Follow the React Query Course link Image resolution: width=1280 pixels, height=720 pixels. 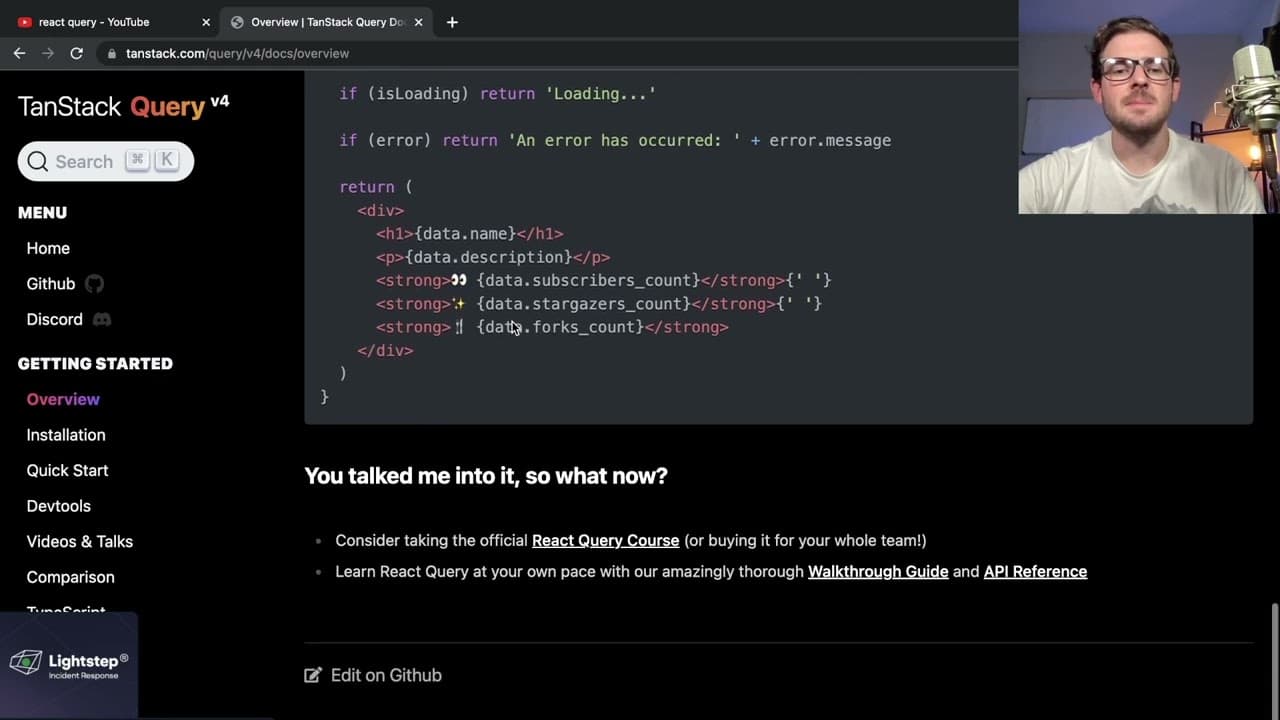tap(605, 540)
